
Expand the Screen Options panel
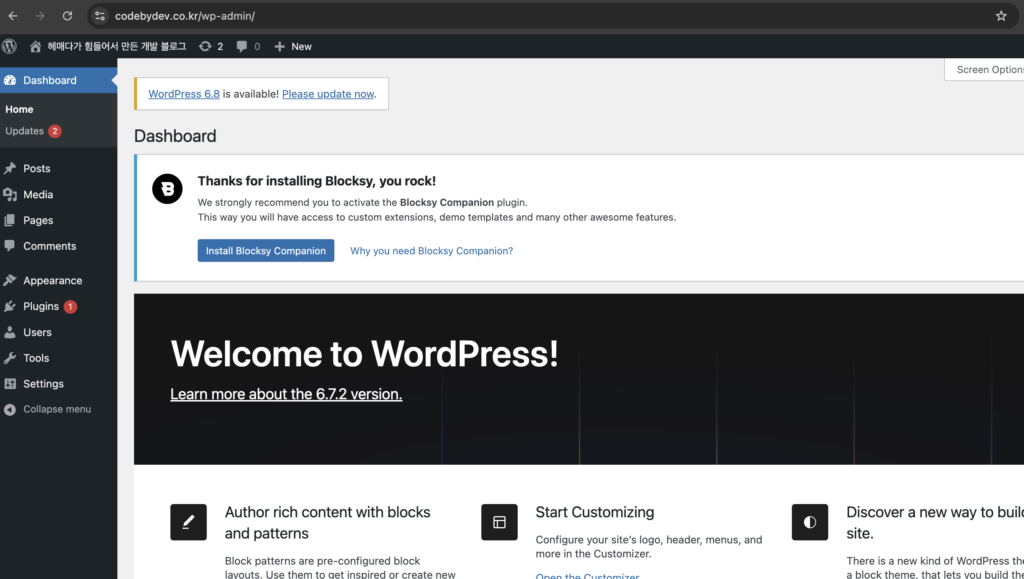[x=984, y=69]
